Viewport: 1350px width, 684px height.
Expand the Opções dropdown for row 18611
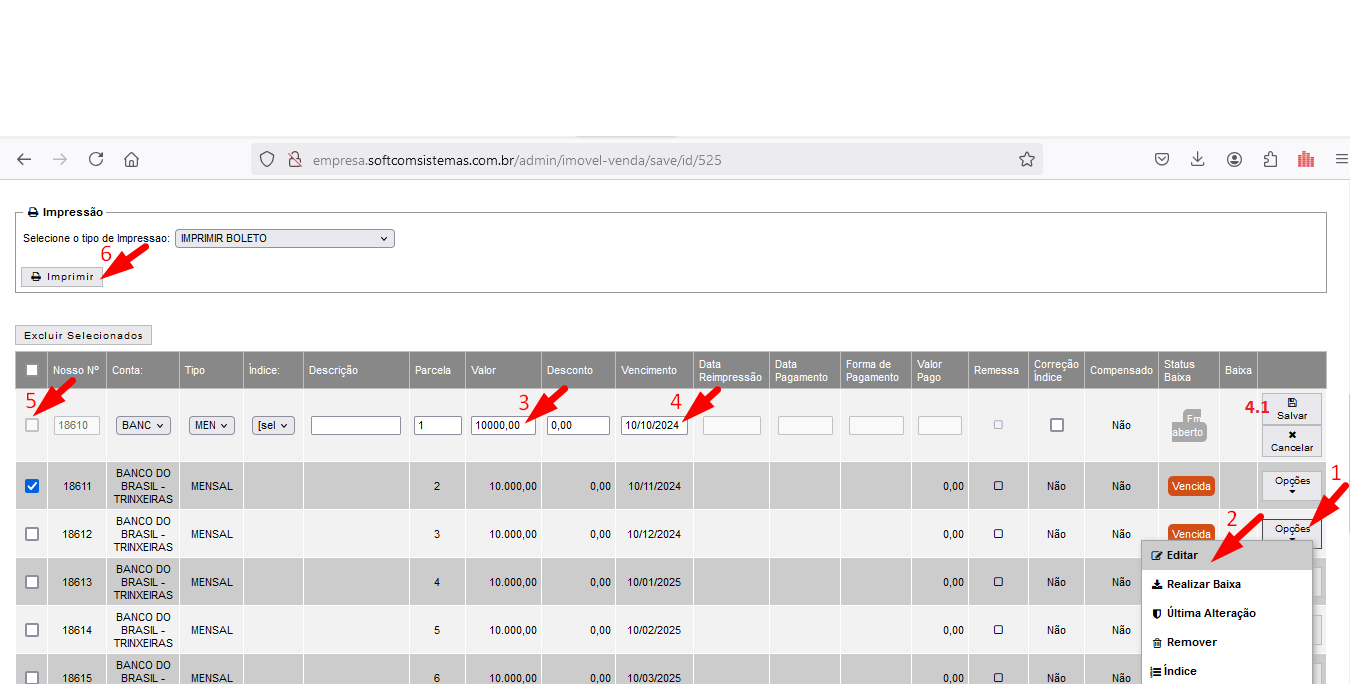(x=1291, y=485)
